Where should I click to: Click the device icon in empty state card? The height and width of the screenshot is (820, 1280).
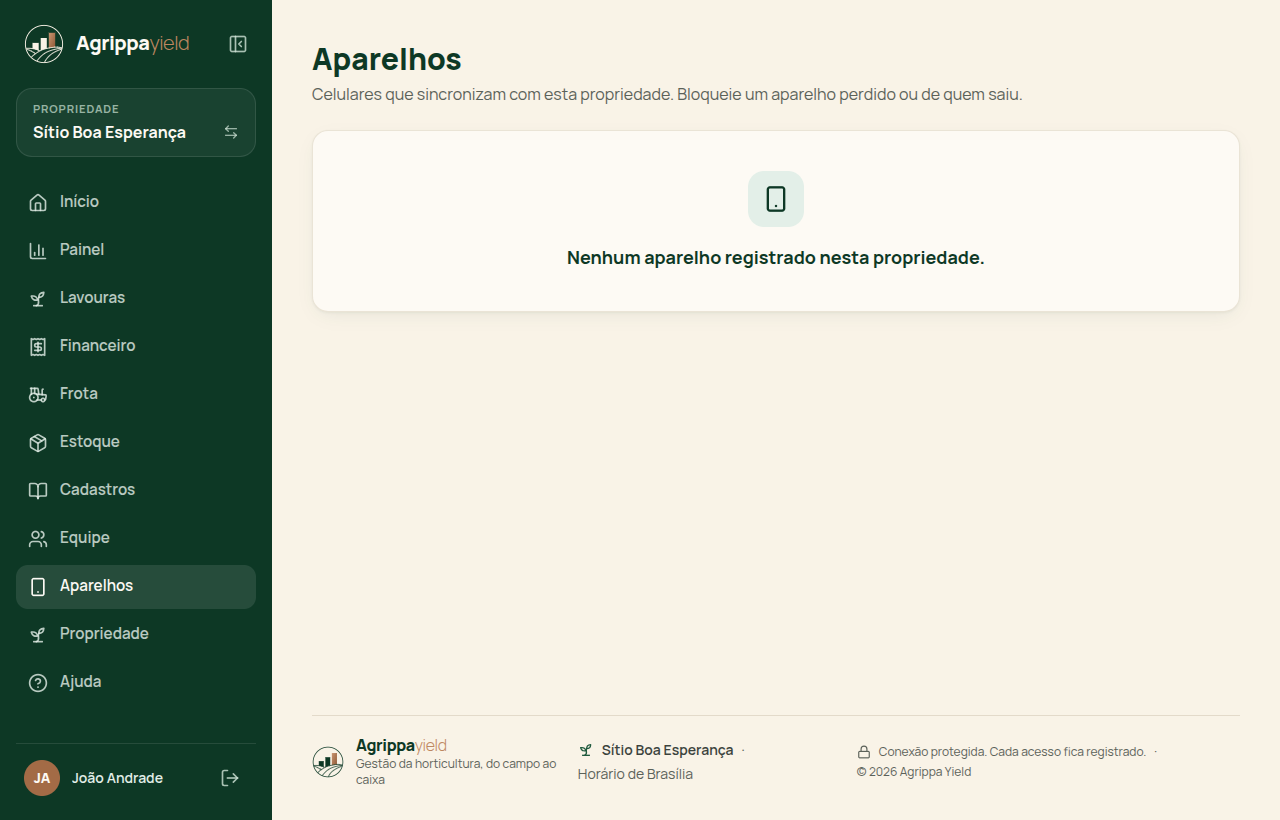coord(776,199)
